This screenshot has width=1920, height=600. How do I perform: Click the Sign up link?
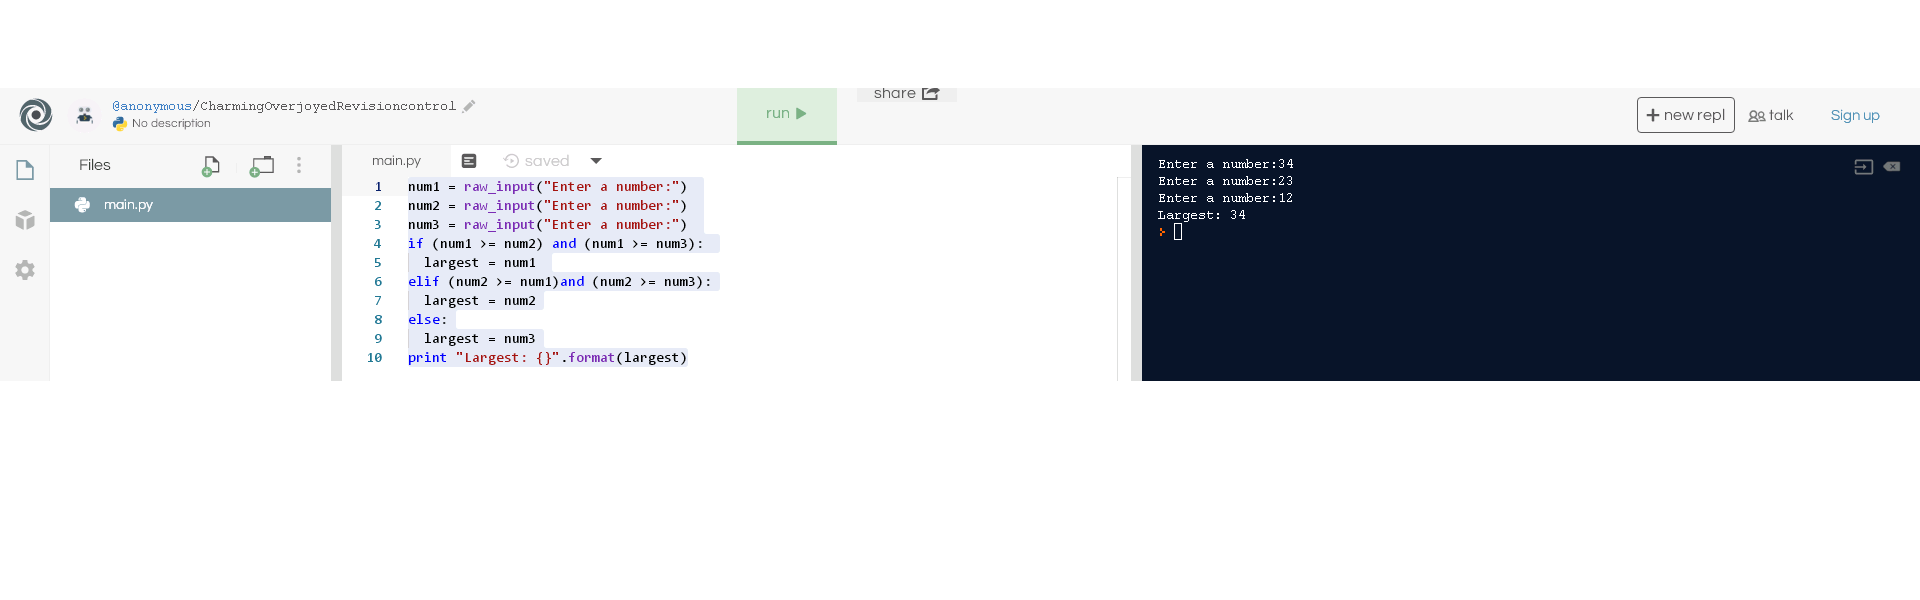coord(1855,116)
